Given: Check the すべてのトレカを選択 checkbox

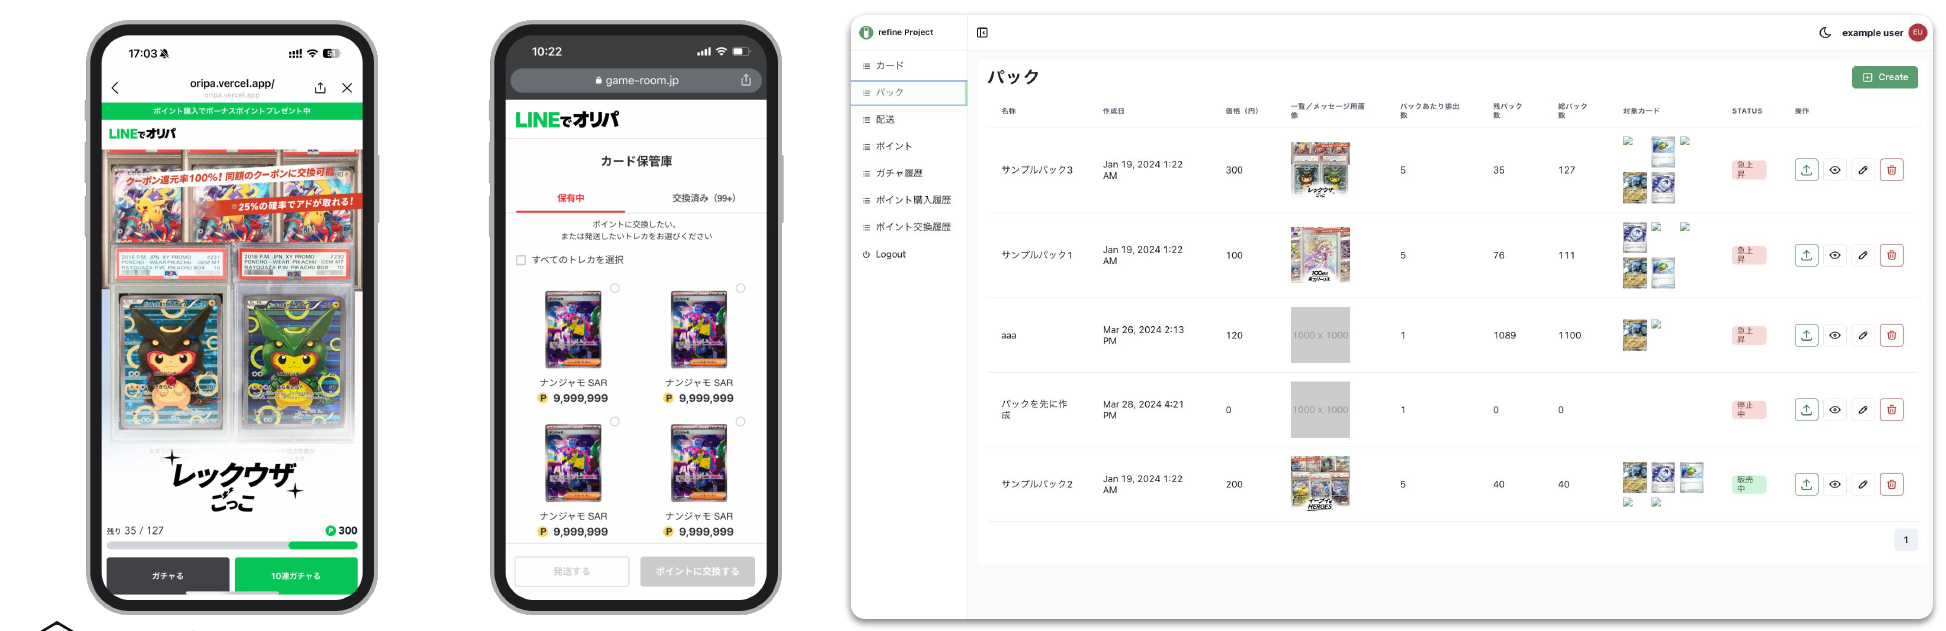Looking at the screenshot, I should (521, 260).
